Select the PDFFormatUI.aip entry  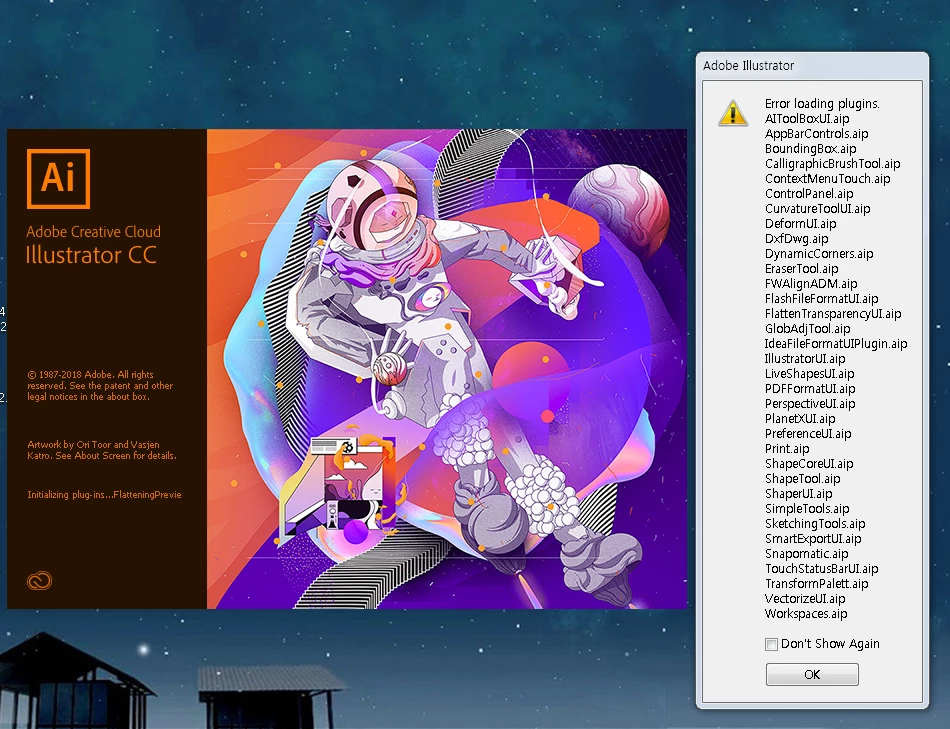[810, 388]
